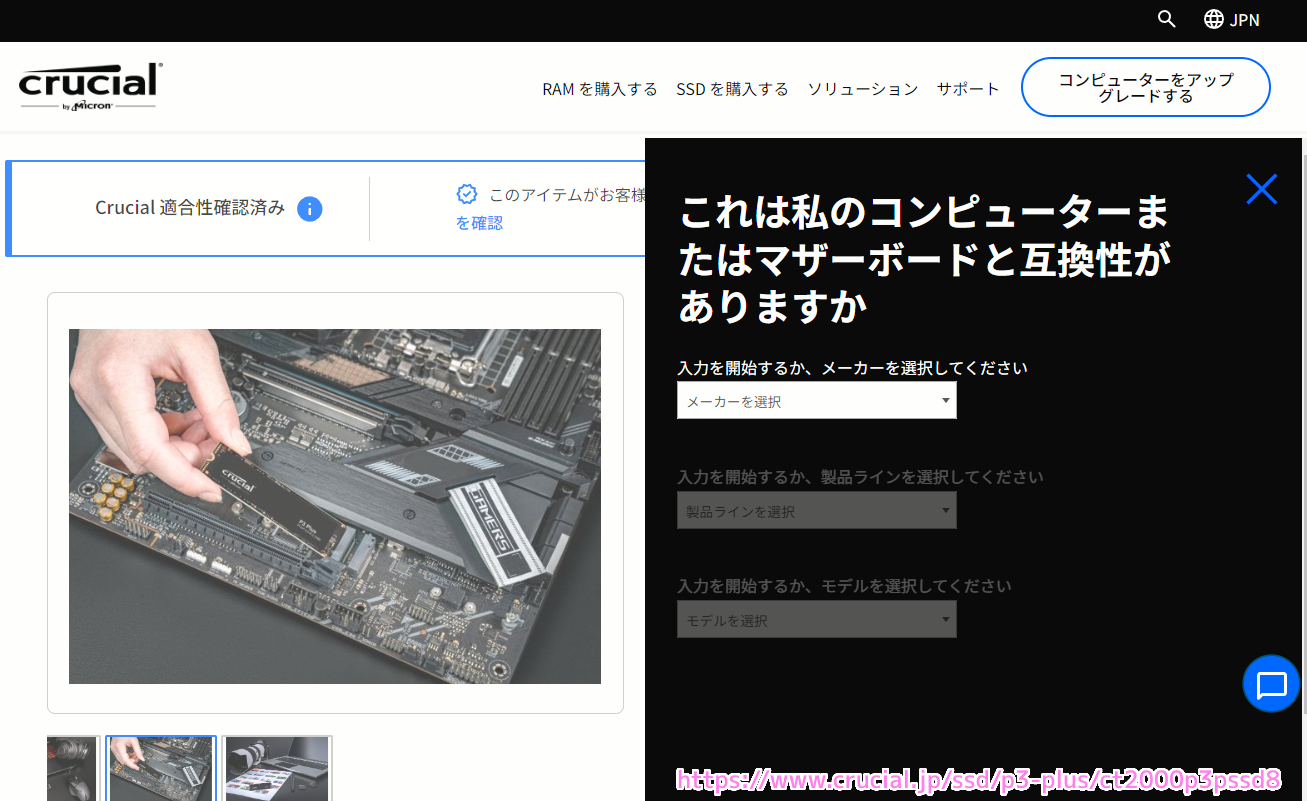Click the checkmark badge compatibility icon

point(466,194)
